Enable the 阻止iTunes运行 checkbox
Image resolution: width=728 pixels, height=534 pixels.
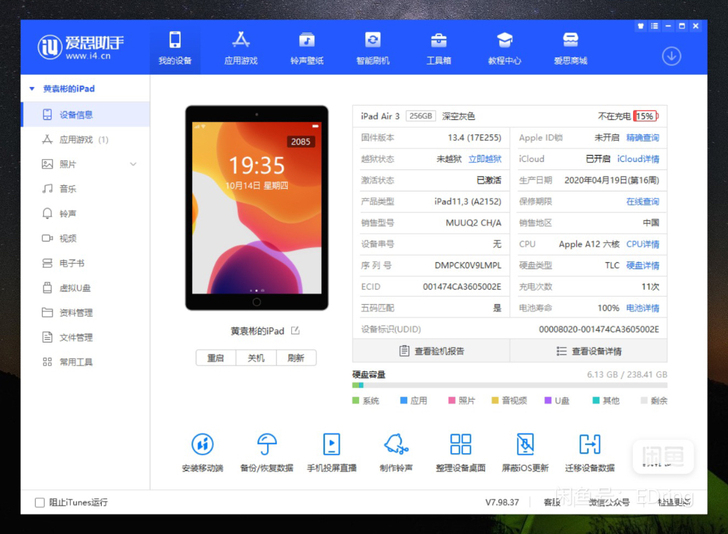click(x=40, y=502)
